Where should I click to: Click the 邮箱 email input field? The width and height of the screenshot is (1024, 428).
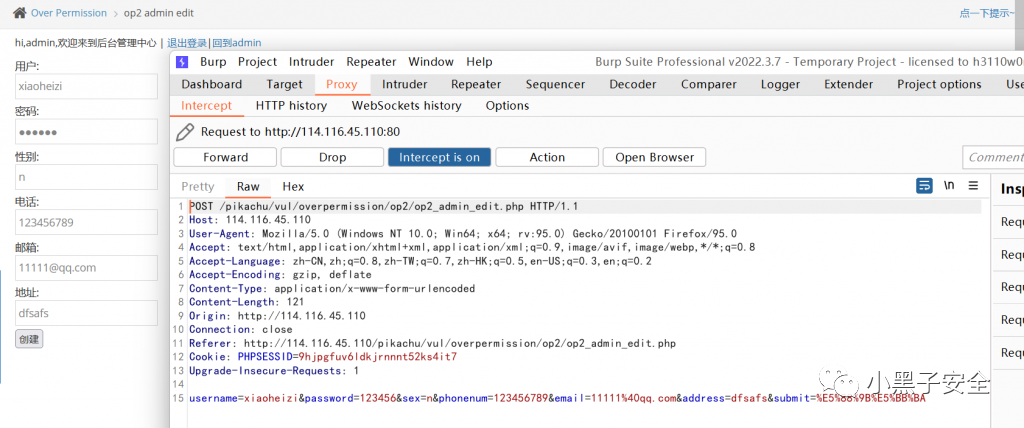[x=86, y=268]
